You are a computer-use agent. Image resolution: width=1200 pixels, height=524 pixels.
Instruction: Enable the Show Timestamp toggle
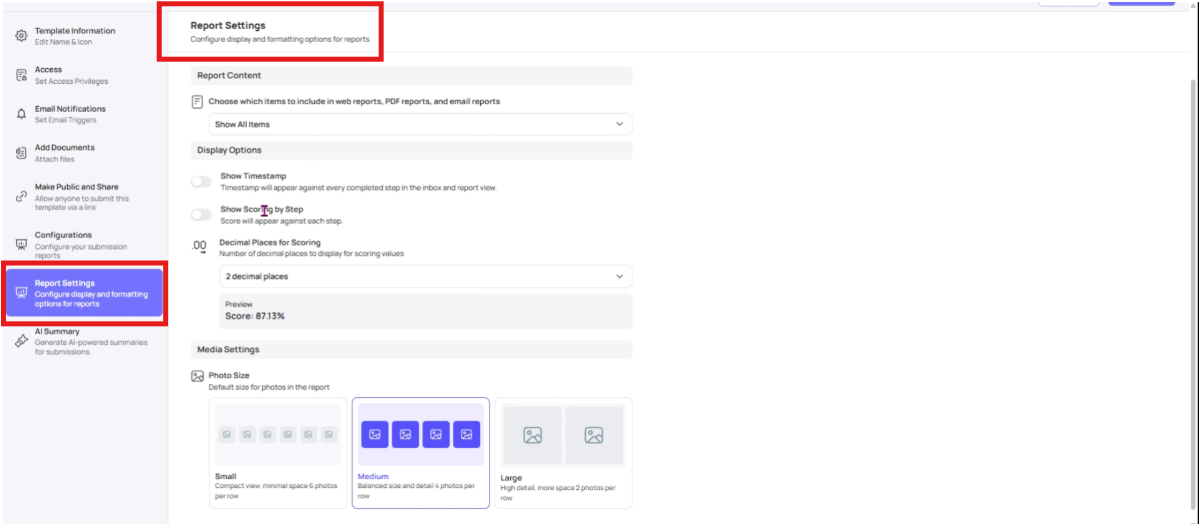point(201,181)
